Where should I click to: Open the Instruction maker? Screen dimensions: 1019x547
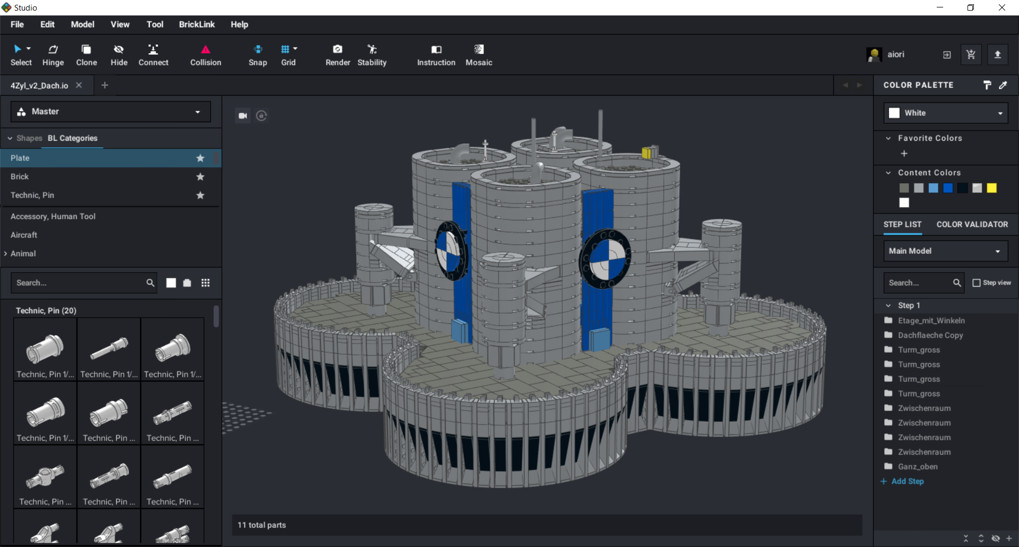coord(435,54)
